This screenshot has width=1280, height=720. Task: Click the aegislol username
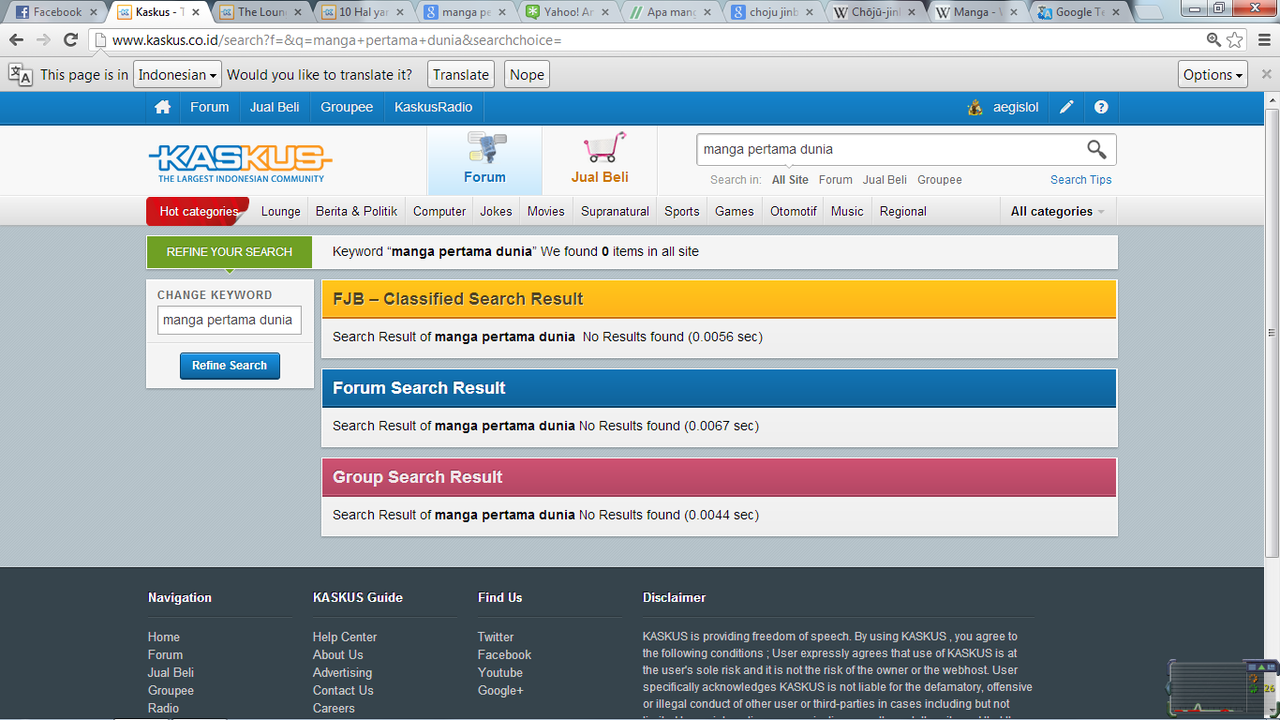pos(1016,107)
